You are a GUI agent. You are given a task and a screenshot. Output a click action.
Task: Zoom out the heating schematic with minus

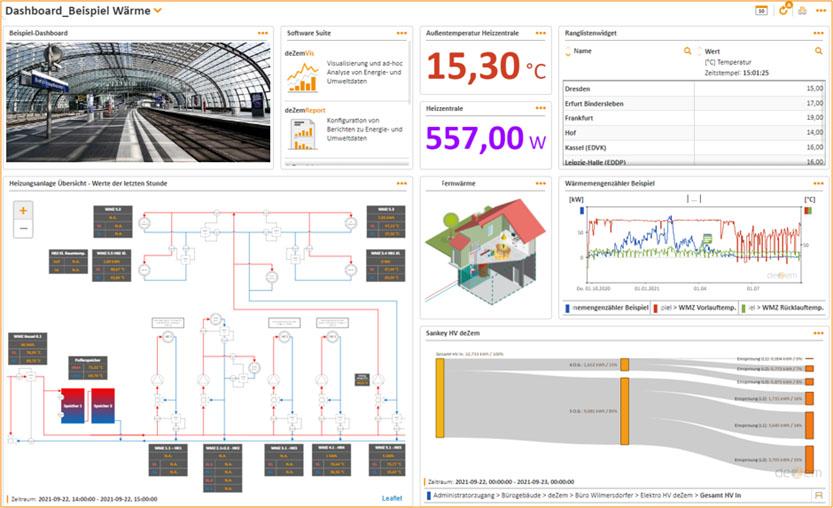pyautogui.click(x=23, y=228)
